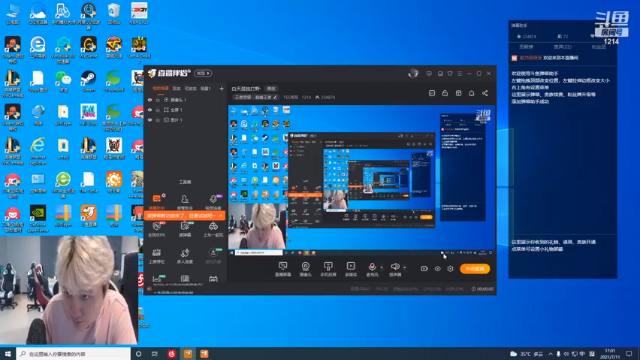The height and width of the screenshot is (360, 640).
Task: Toggle preview visibility eye near settings gear
Action: tap(437, 269)
